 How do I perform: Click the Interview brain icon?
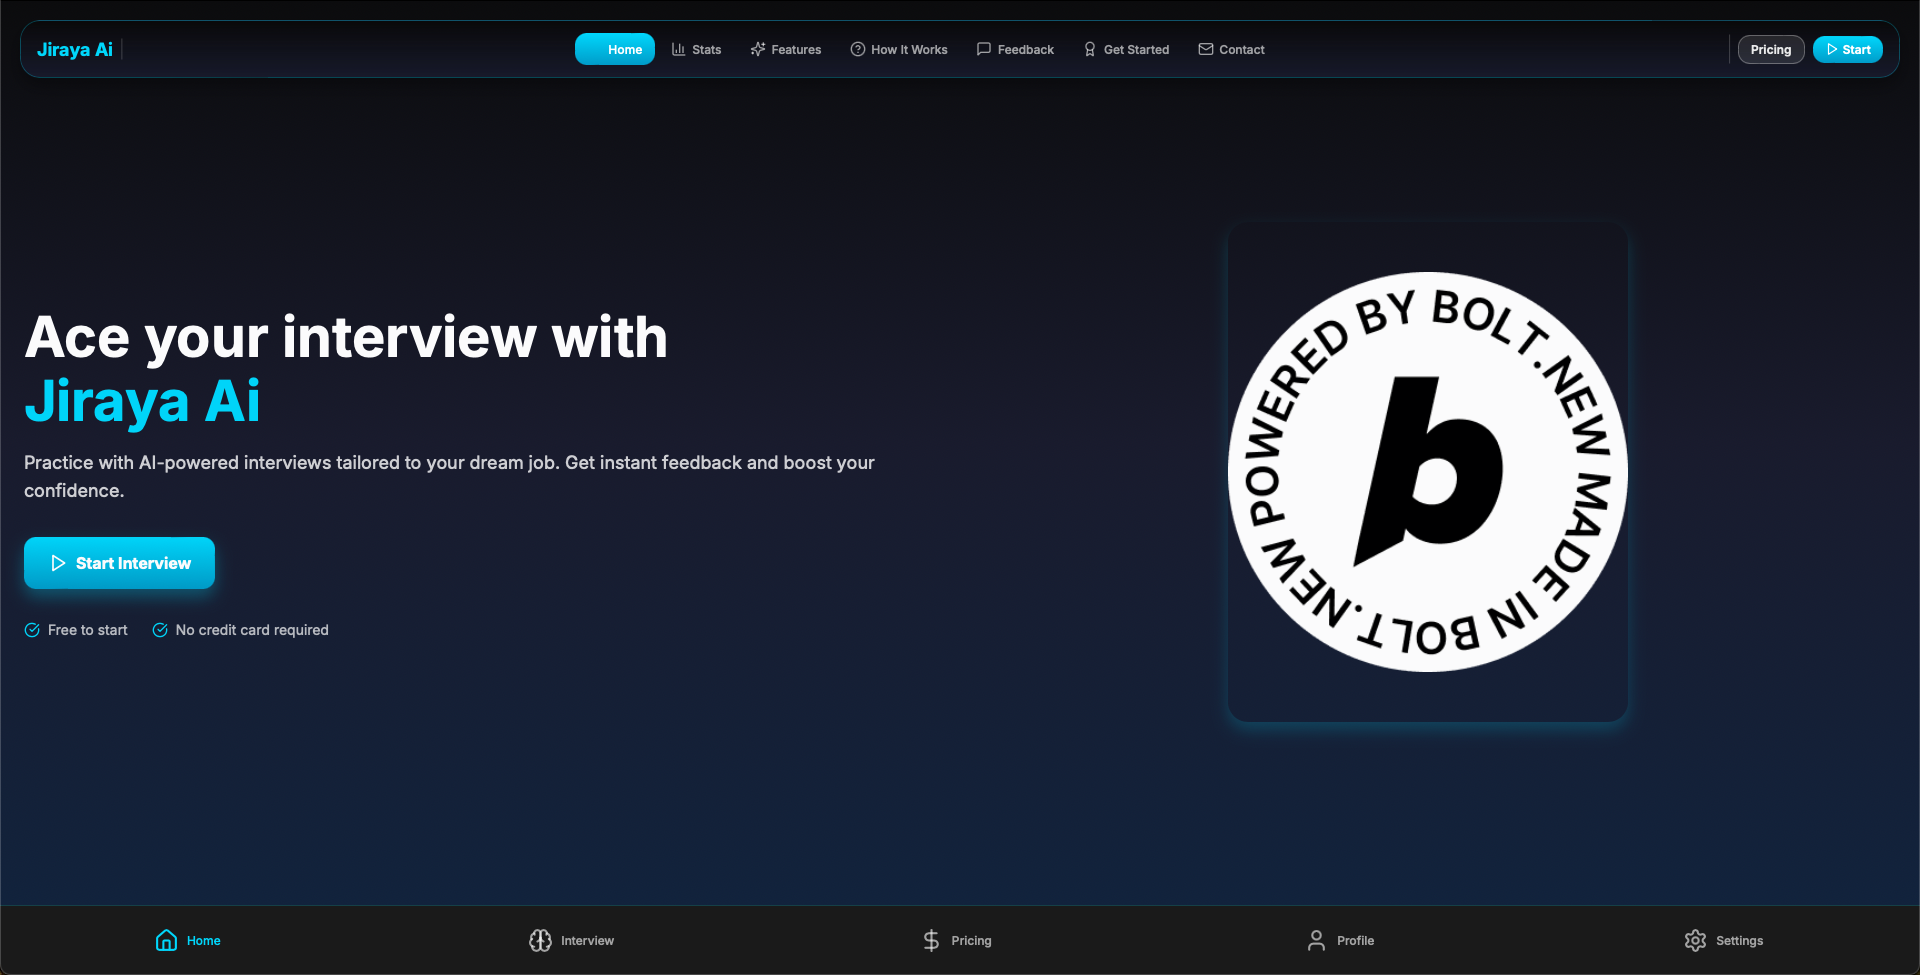pos(540,940)
